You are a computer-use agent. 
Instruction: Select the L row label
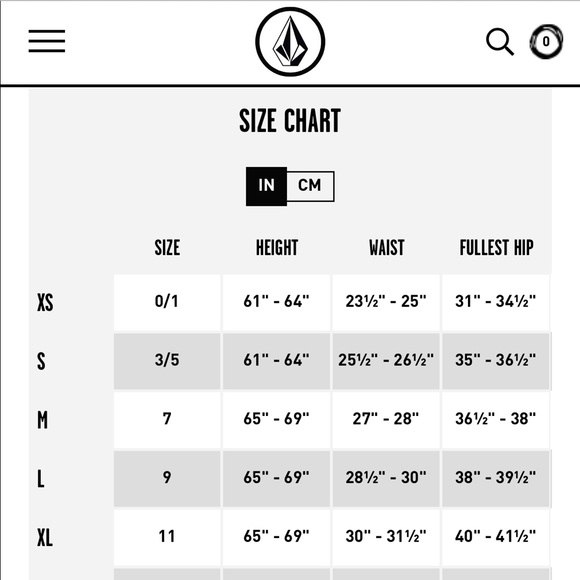click(40, 479)
